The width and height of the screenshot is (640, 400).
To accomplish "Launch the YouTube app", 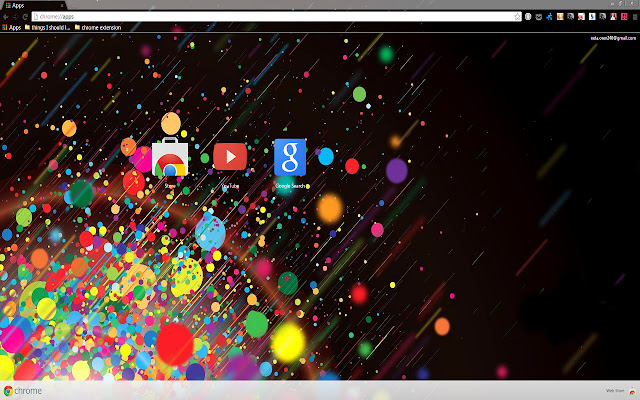I will [x=230, y=157].
